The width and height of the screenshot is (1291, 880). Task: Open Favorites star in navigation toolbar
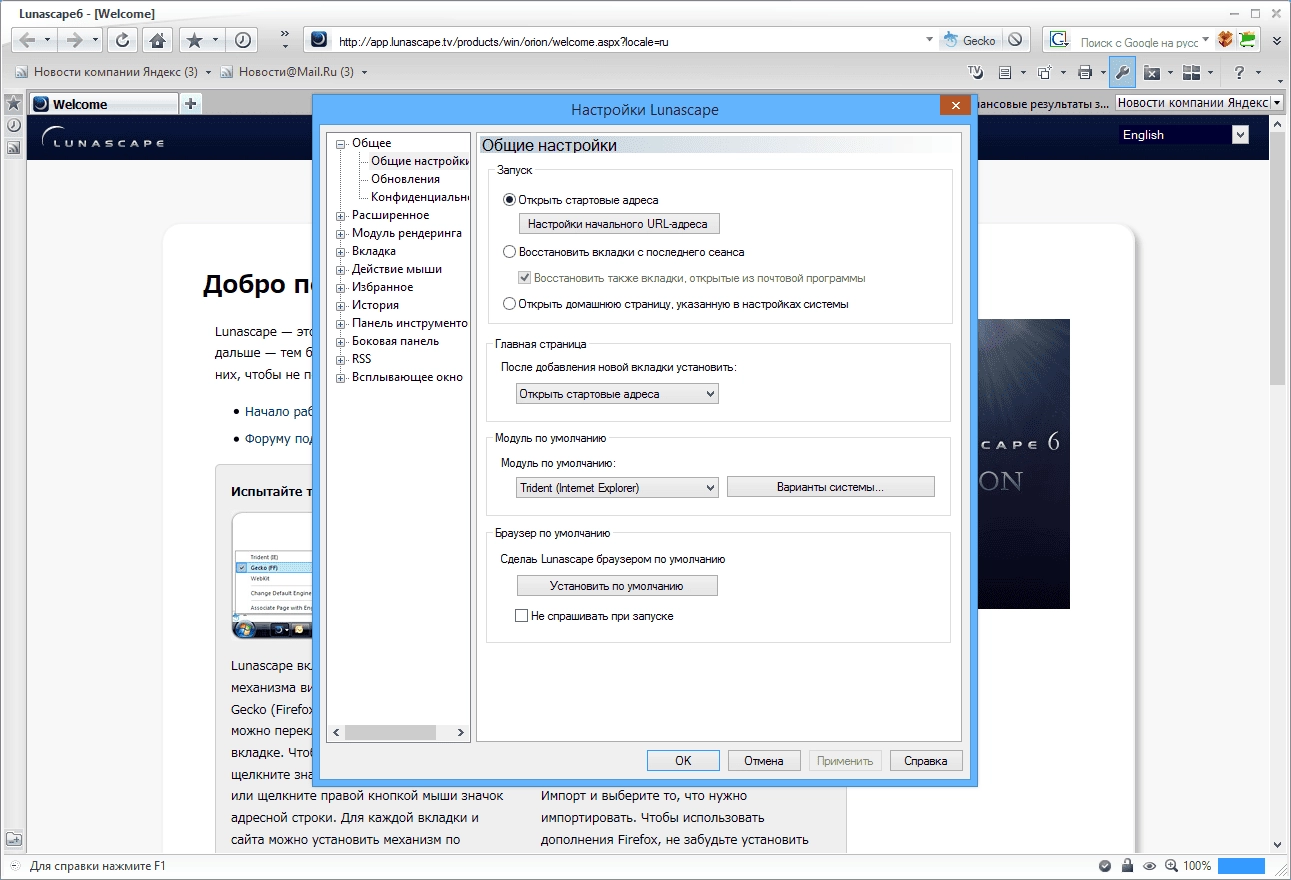pos(194,40)
